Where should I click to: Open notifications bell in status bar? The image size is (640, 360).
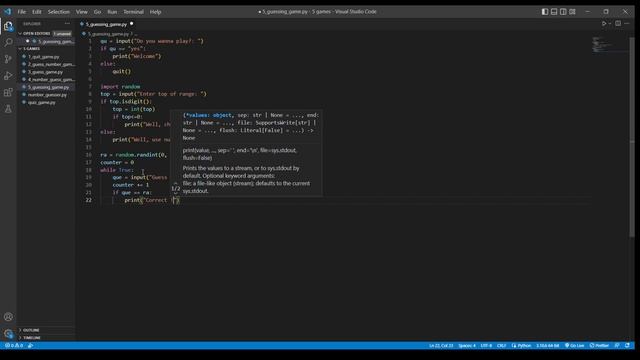(x=627, y=345)
